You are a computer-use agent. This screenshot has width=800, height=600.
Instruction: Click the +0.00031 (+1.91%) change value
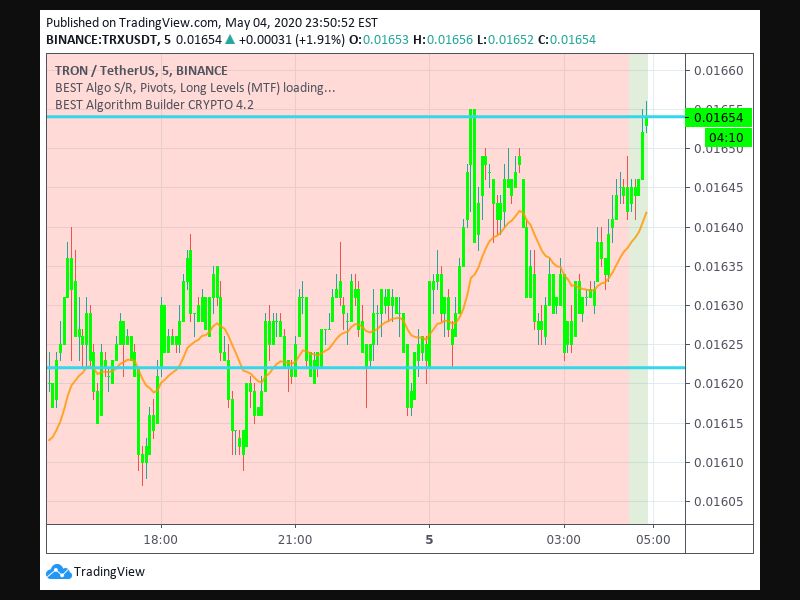(x=292, y=40)
